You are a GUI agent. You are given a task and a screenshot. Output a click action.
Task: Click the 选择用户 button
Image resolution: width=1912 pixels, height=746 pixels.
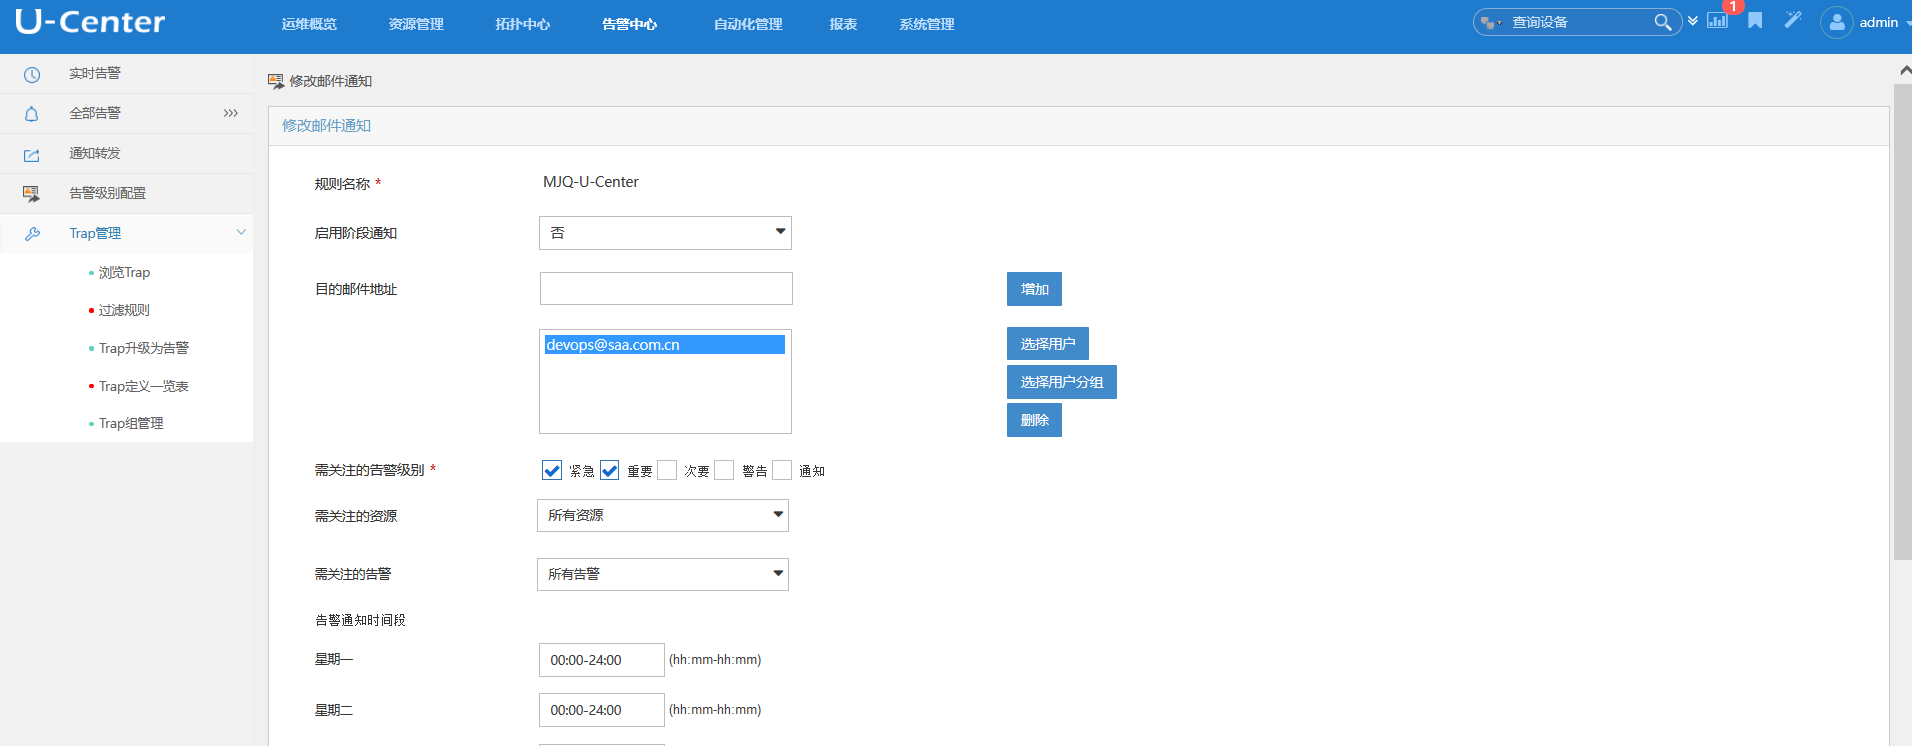1048,344
